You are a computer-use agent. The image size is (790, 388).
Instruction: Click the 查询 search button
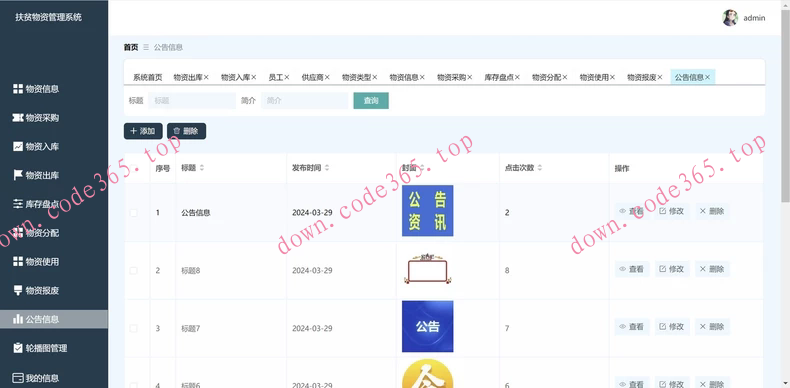pos(371,100)
